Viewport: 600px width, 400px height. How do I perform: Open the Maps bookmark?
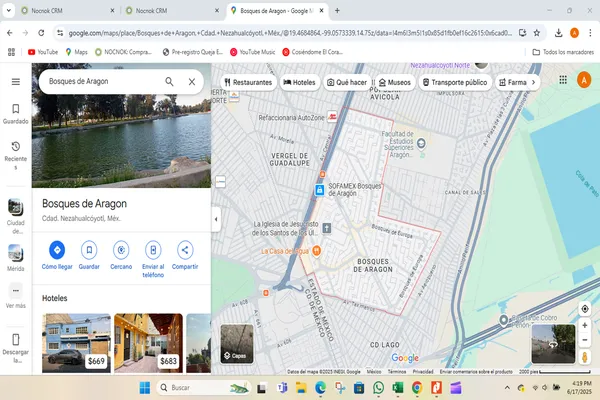click(77, 52)
